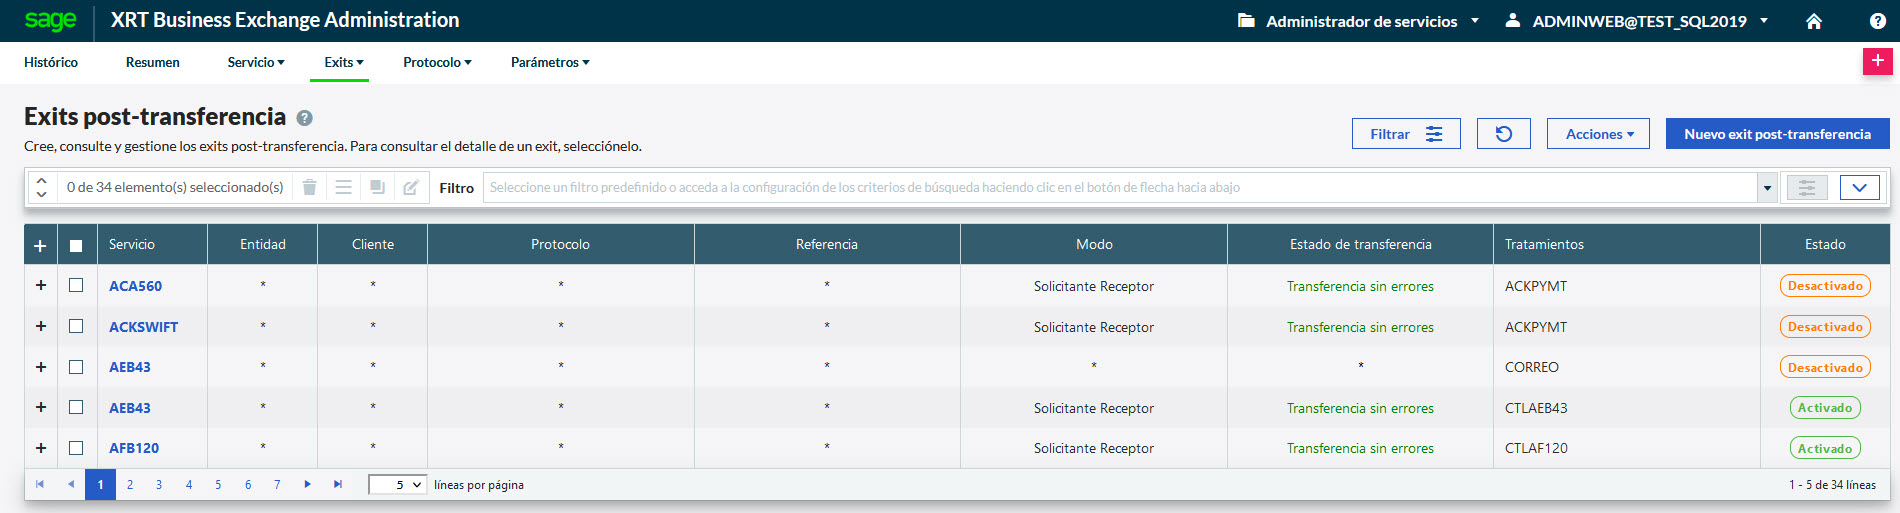
Task: Click the pink plus button at top right
Action: tap(1877, 62)
